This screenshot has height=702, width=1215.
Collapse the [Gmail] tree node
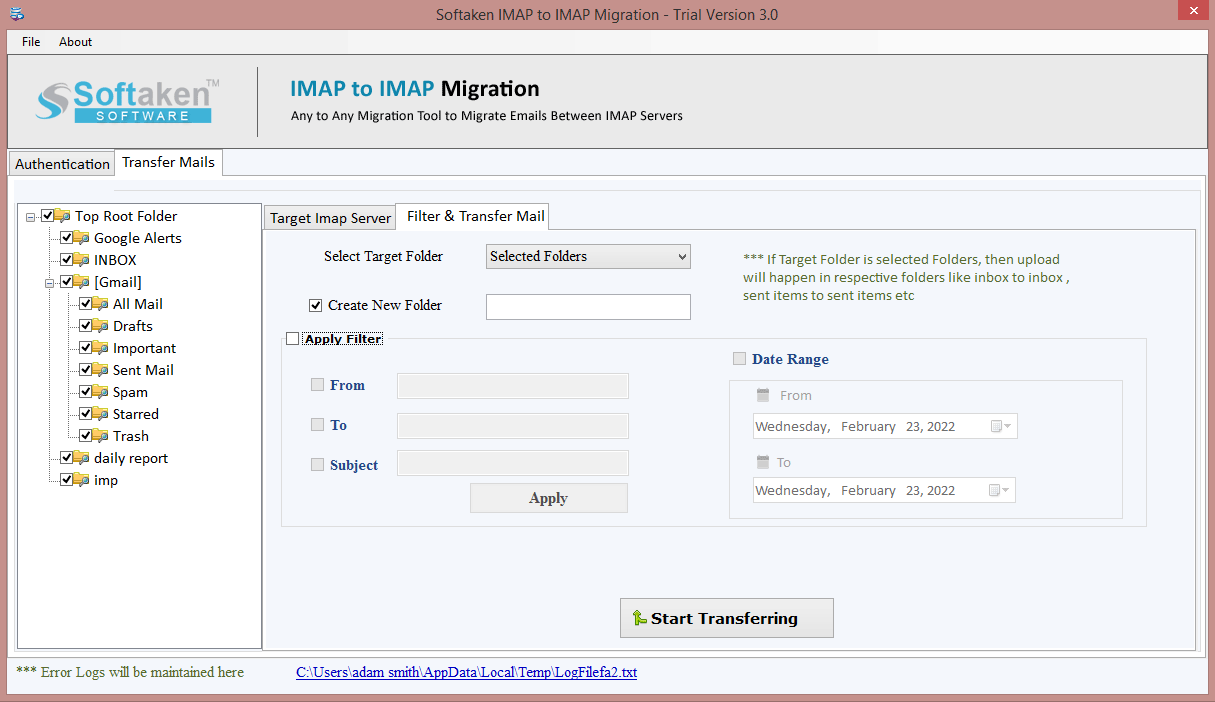tap(51, 282)
